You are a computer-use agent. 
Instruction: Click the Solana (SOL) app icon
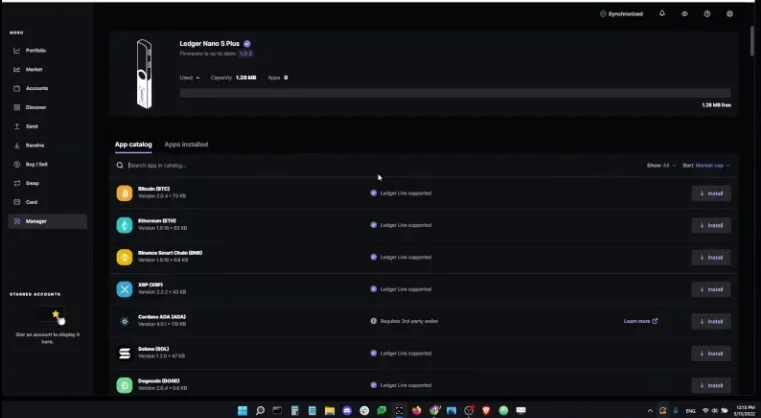[x=124, y=353]
